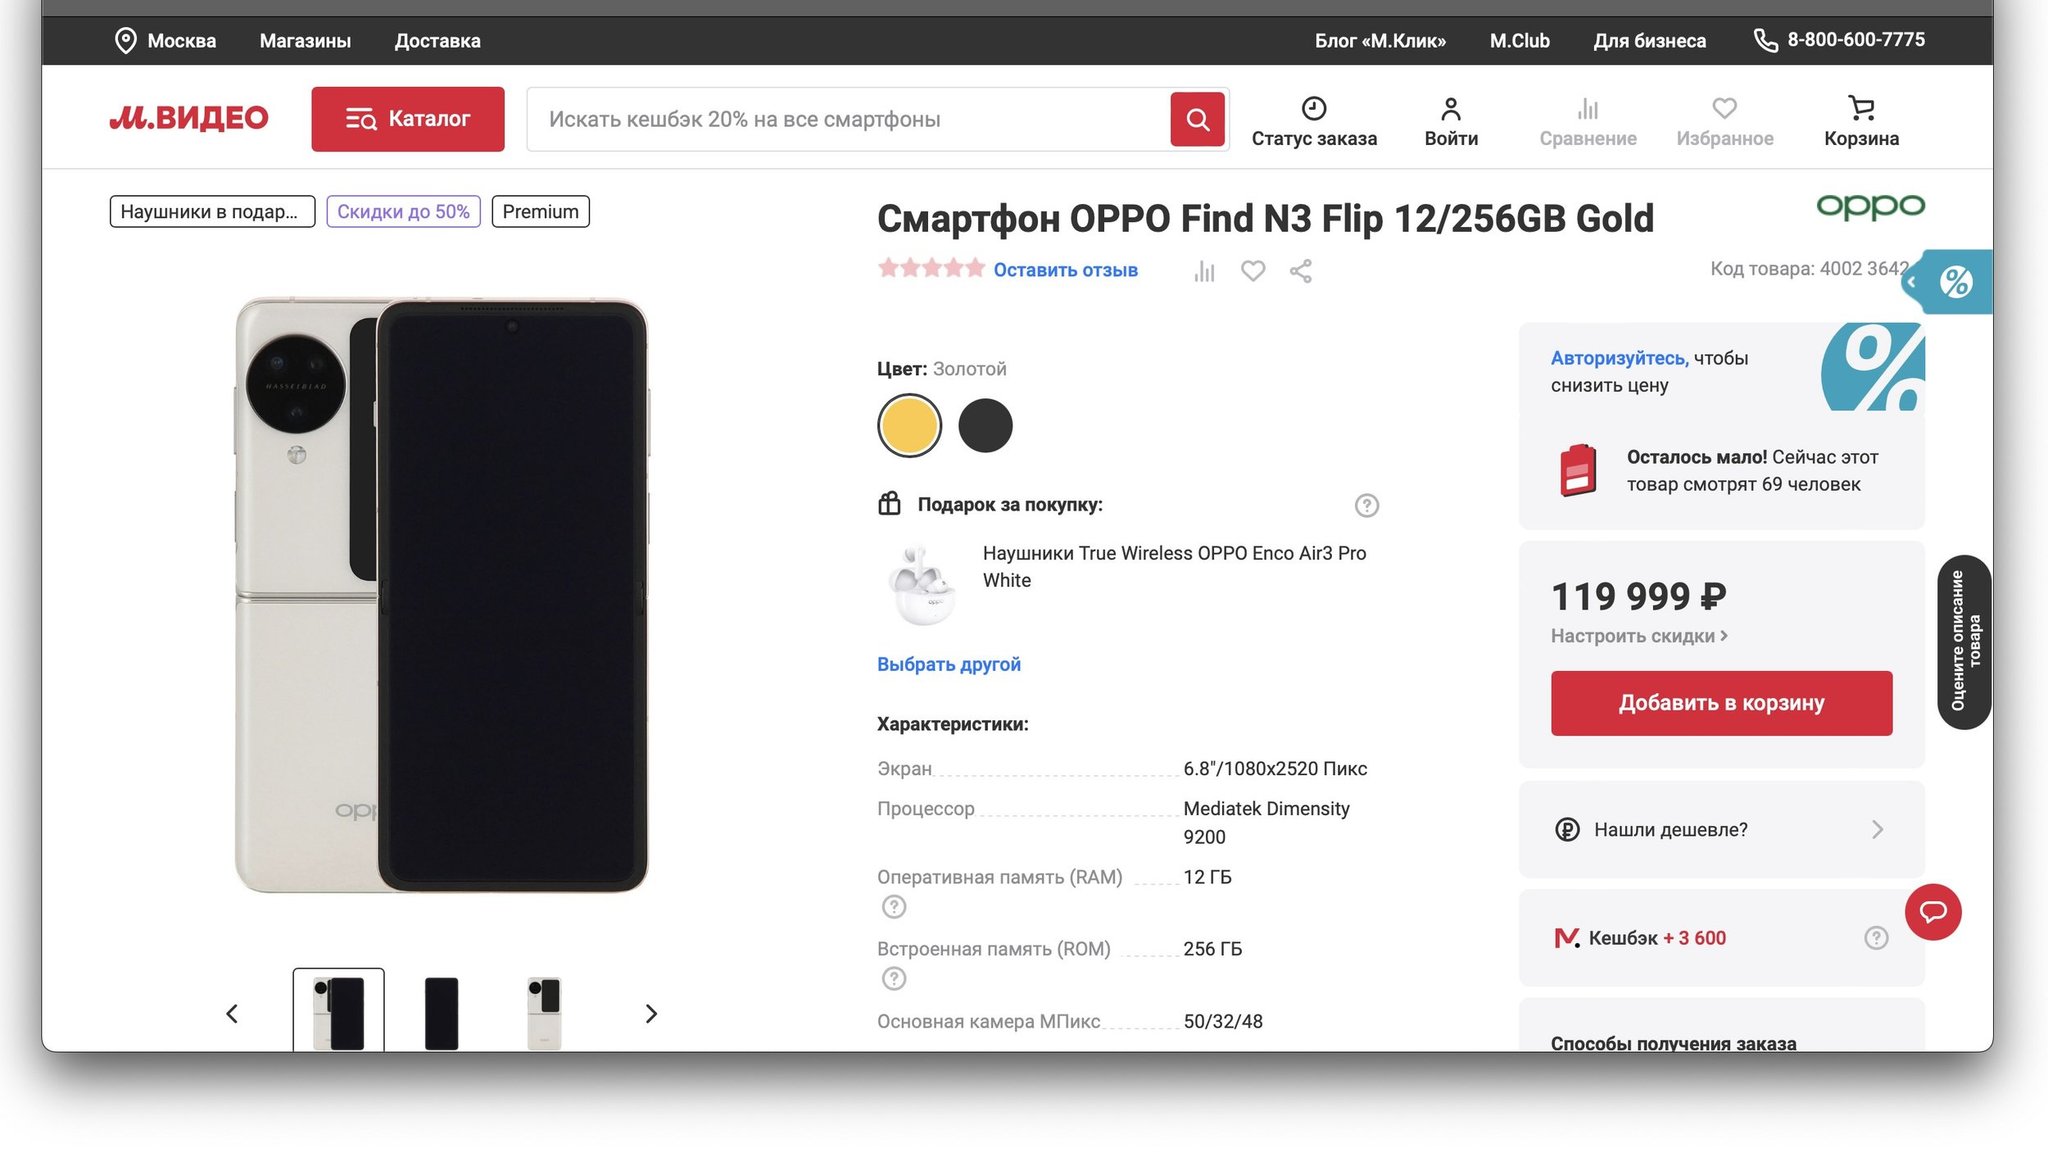Open Избранное in the header

(x=1725, y=122)
